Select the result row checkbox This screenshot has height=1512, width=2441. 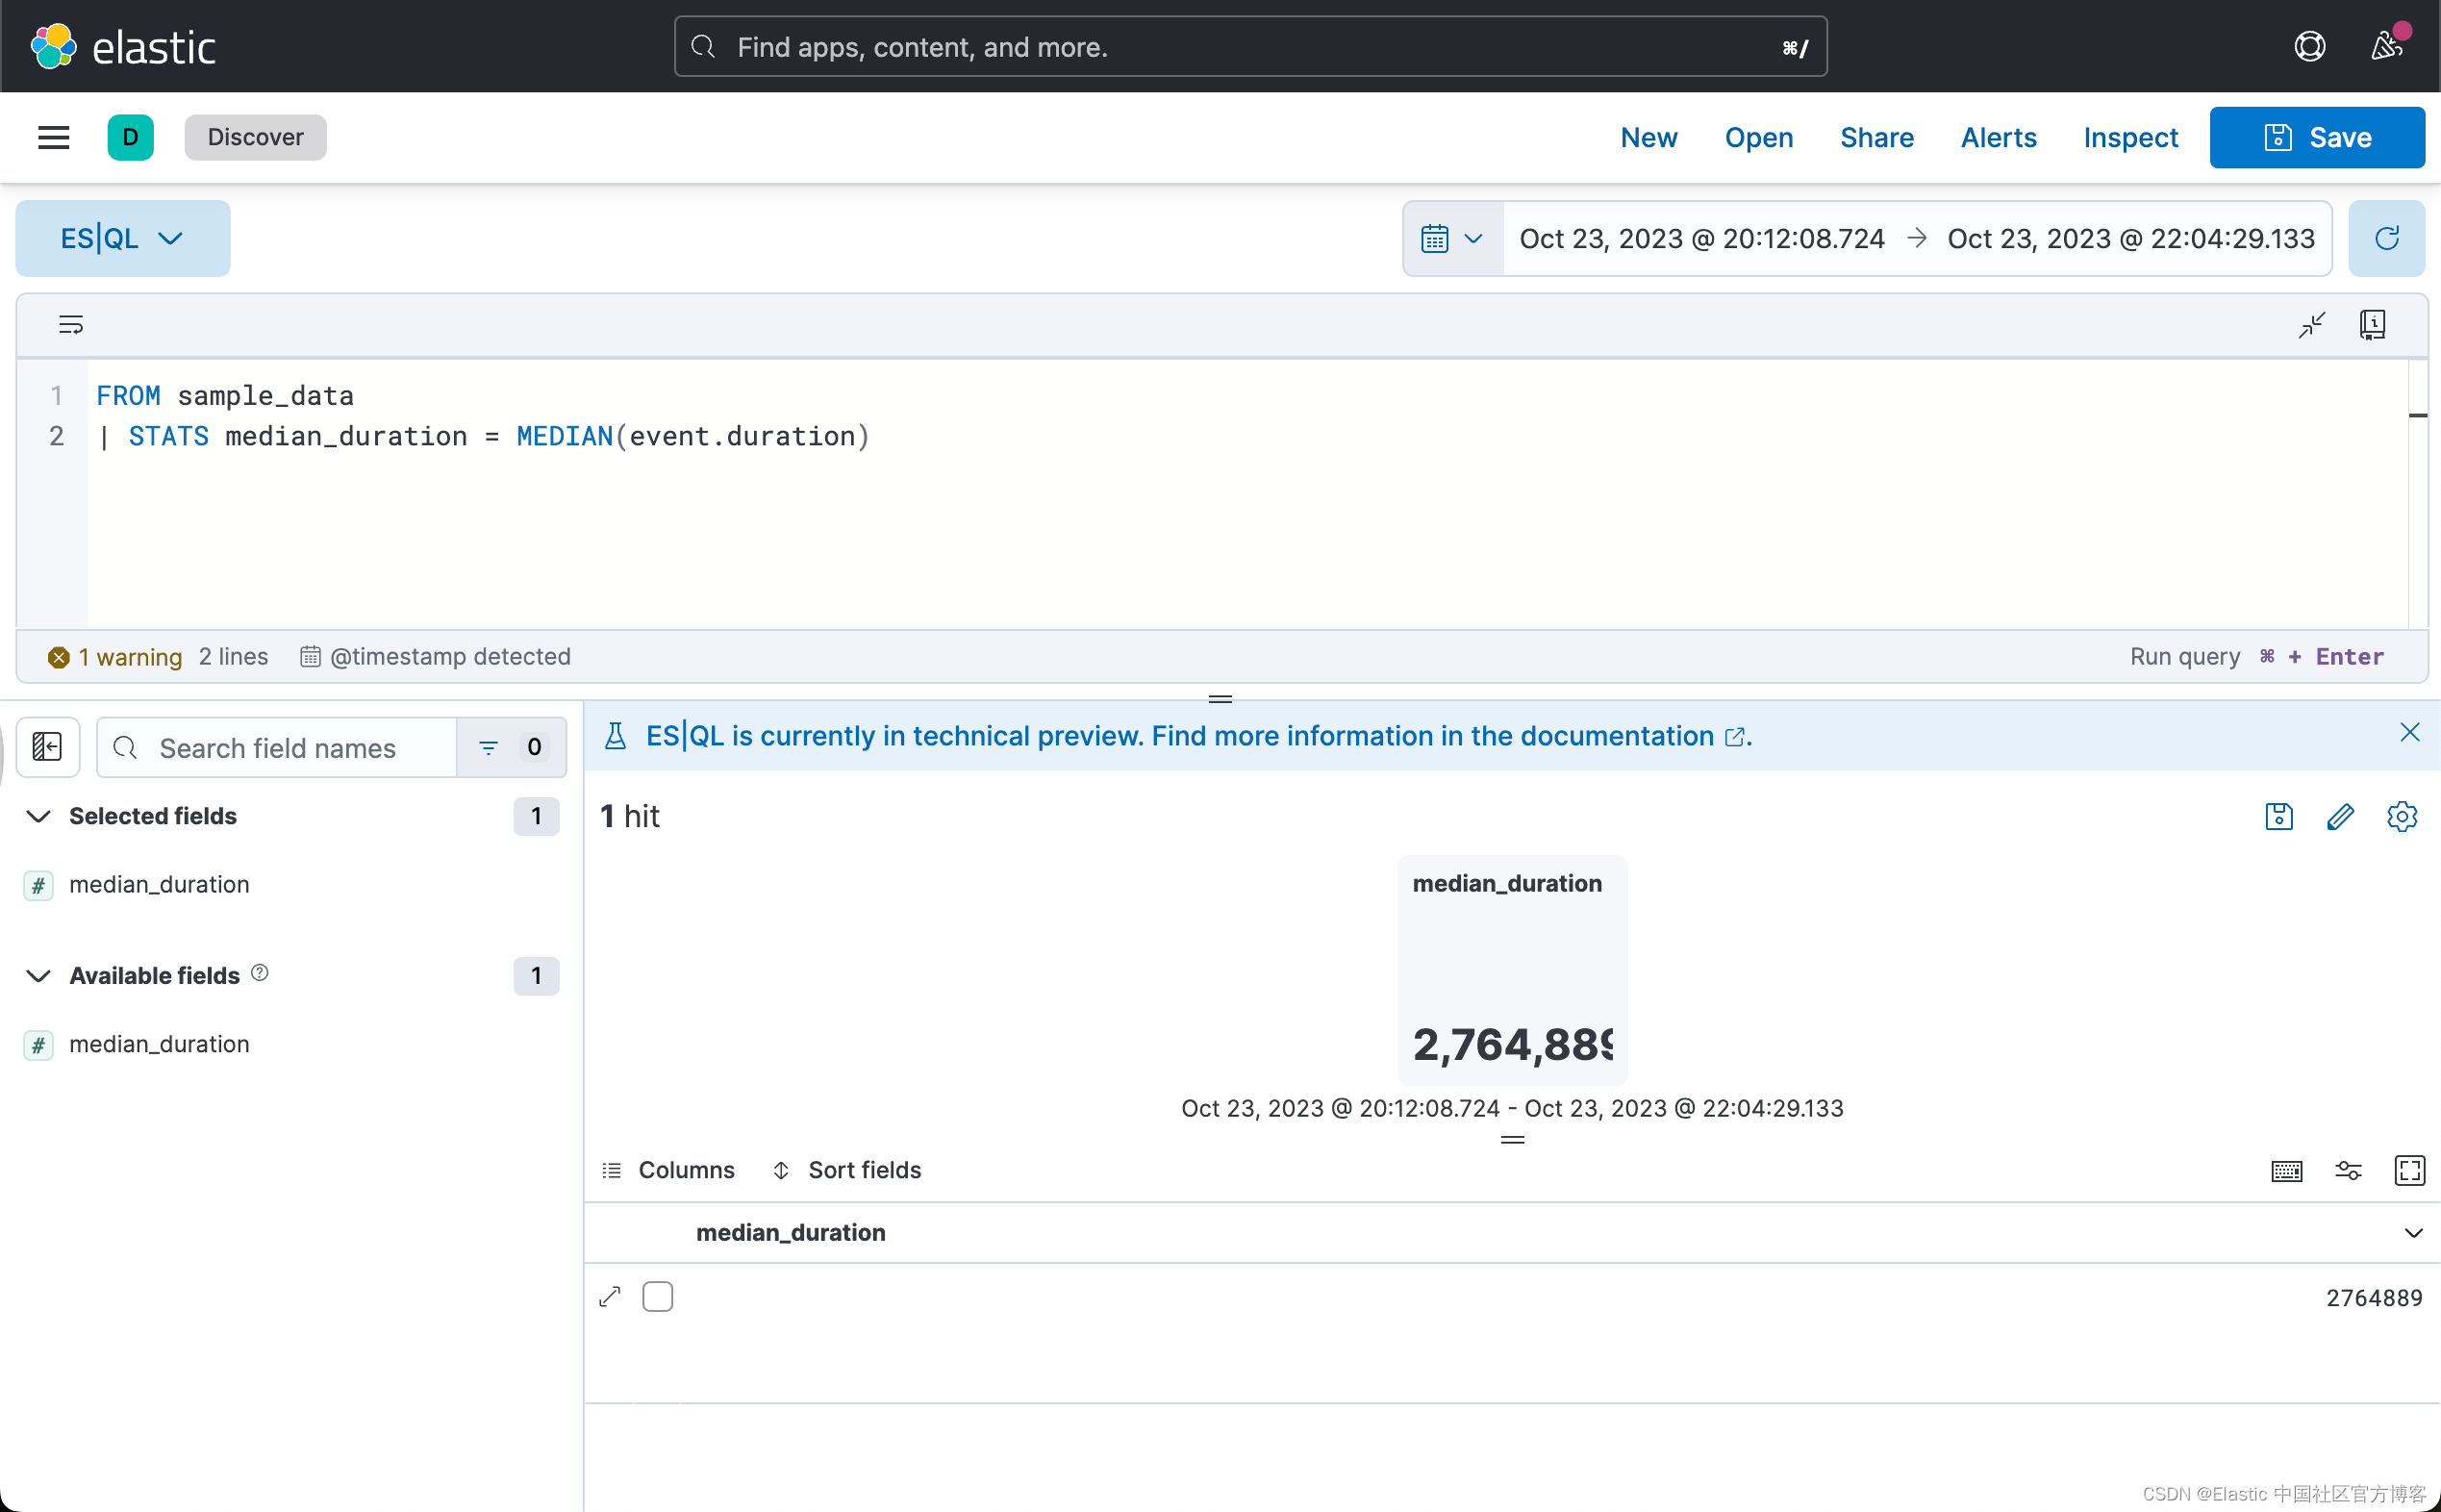point(657,1296)
